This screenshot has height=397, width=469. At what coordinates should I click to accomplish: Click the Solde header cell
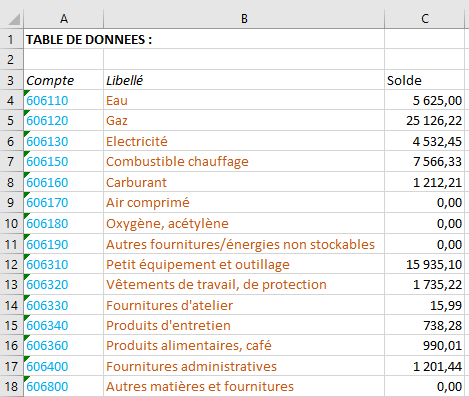(x=424, y=80)
